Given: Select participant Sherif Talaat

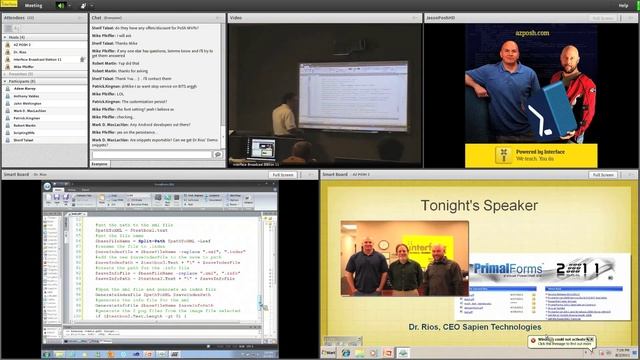Looking at the screenshot, I should pyautogui.click(x=44, y=140).
